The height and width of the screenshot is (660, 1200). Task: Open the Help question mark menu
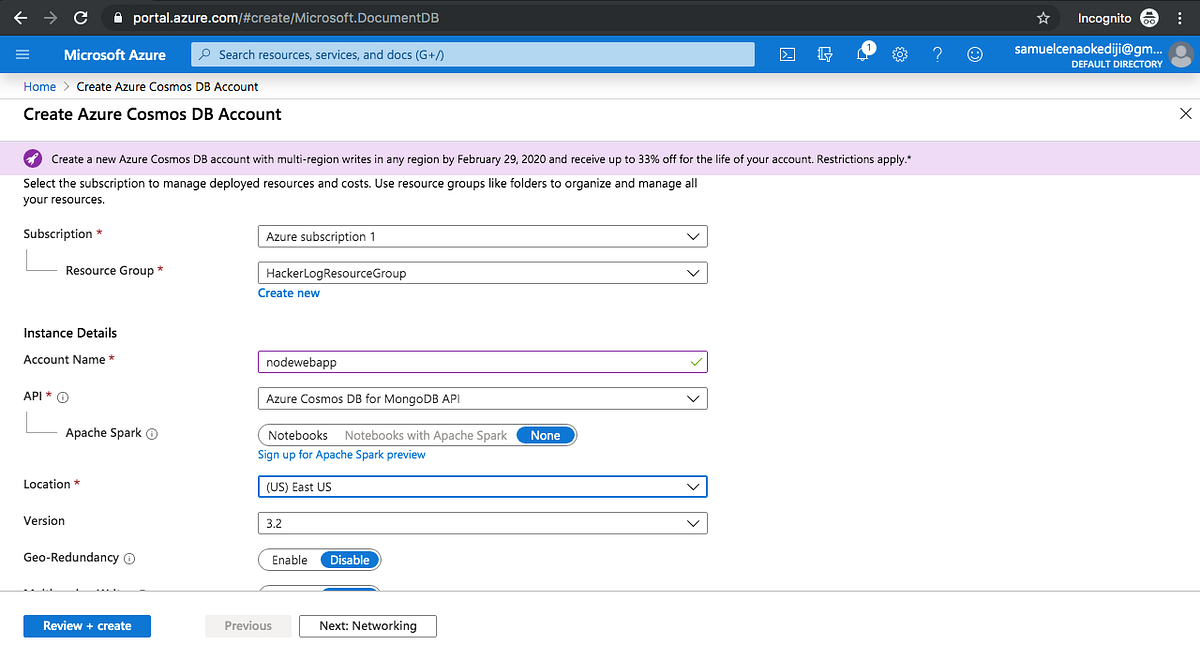click(937, 54)
